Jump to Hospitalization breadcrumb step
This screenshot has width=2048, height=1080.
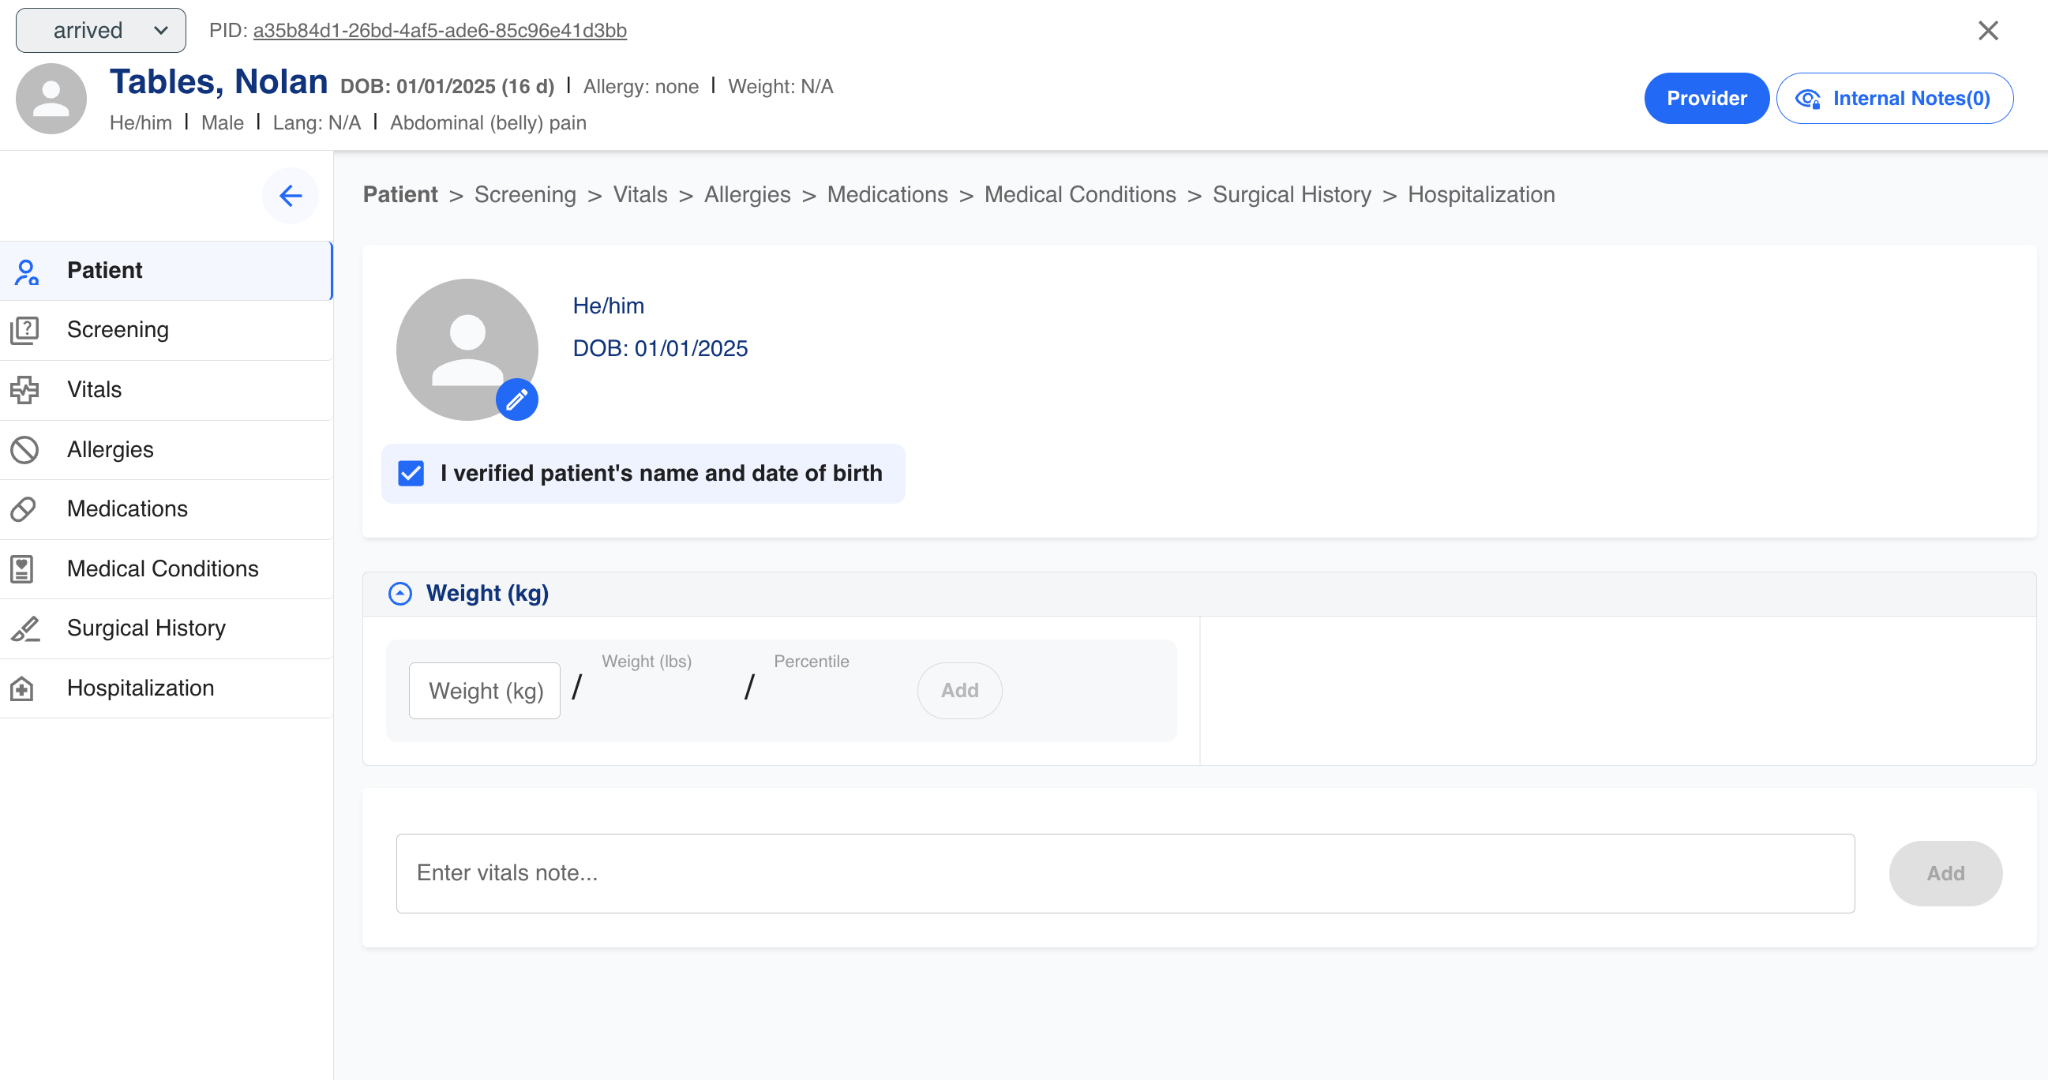pos(1481,195)
